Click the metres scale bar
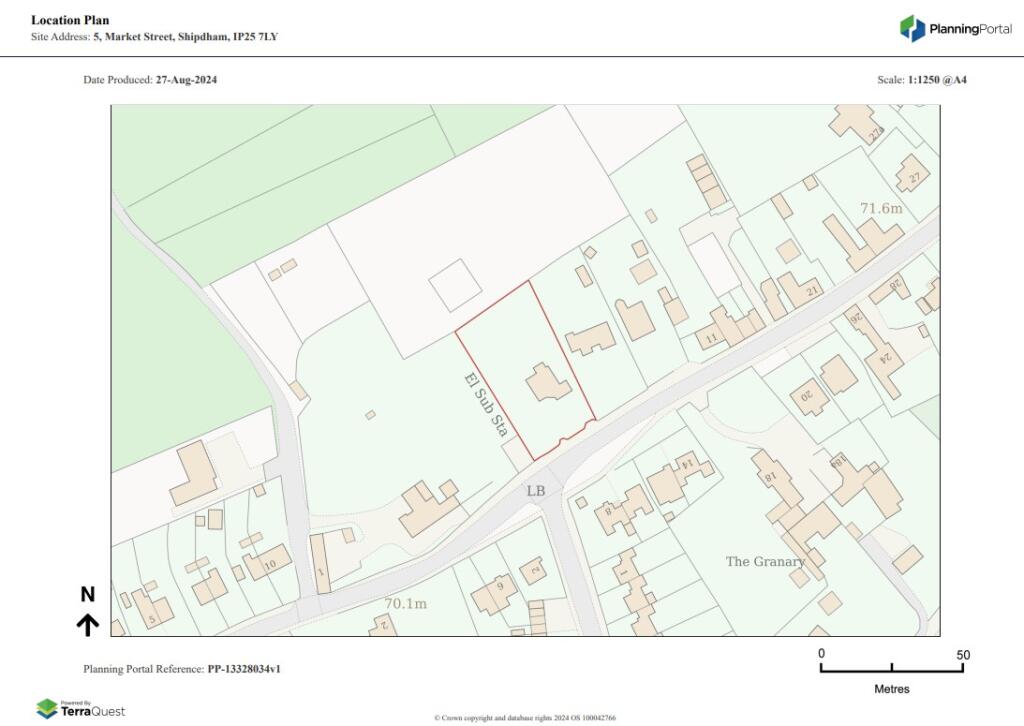The width and height of the screenshot is (1024, 726). 891,667
